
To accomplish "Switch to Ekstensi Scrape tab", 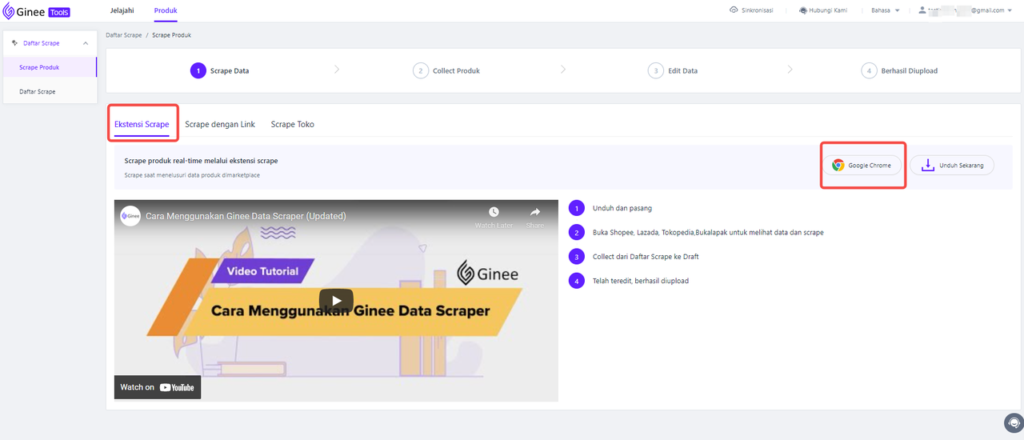I will (x=142, y=124).
